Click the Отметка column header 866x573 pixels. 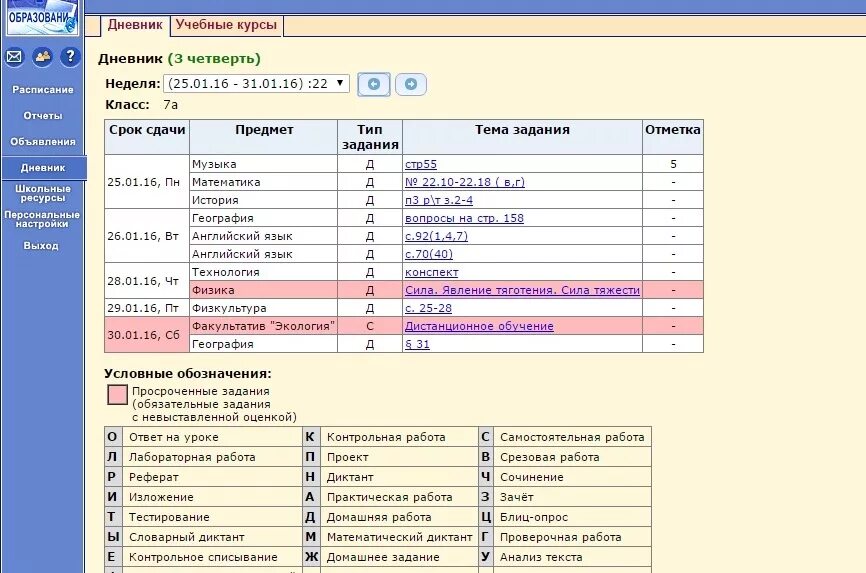click(673, 136)
